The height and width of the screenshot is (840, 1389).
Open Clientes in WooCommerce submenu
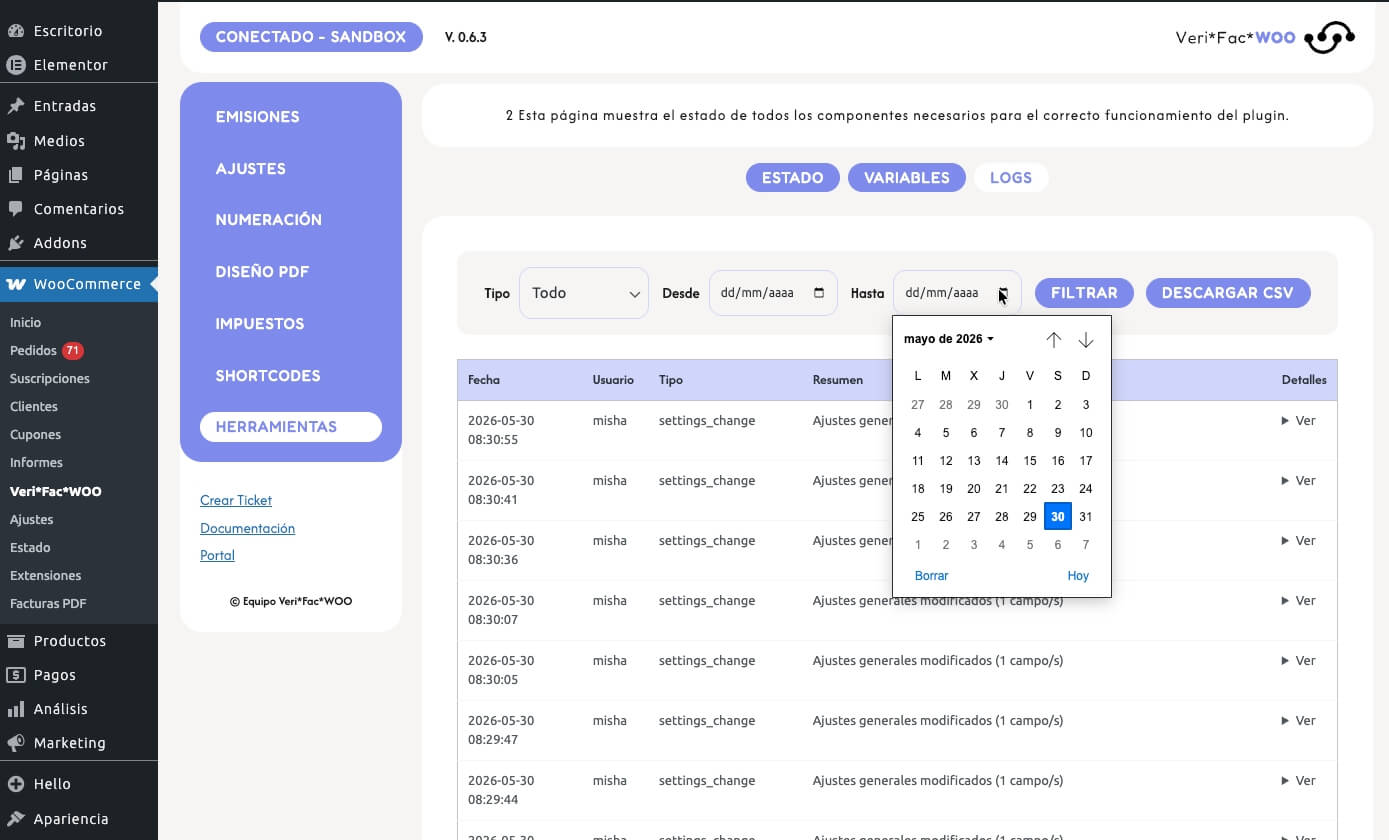point(34,407)
